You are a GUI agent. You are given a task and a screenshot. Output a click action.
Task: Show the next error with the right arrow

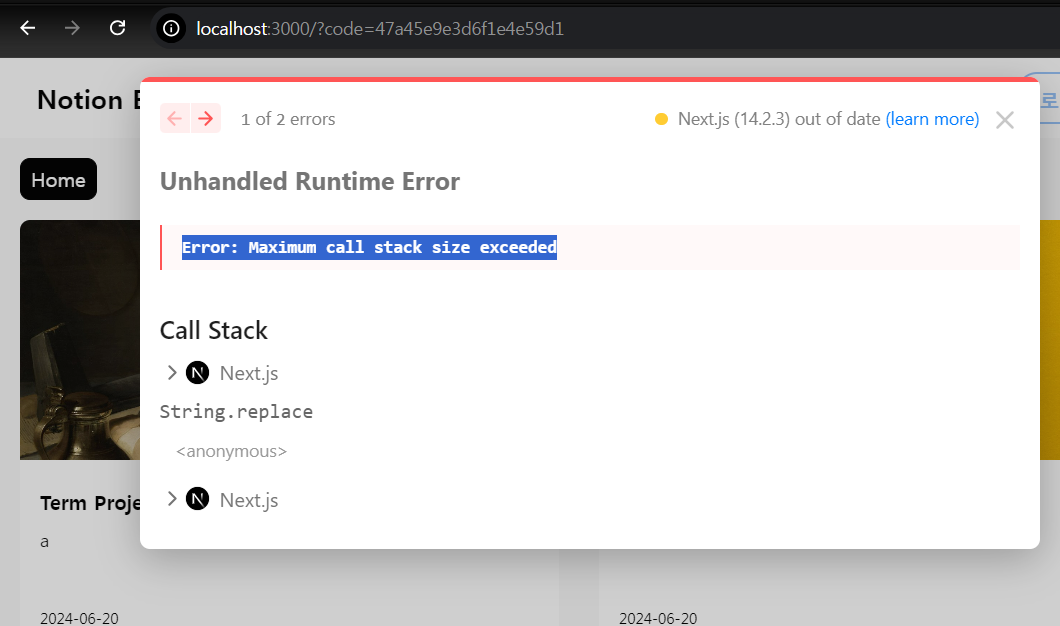[206, 118]
